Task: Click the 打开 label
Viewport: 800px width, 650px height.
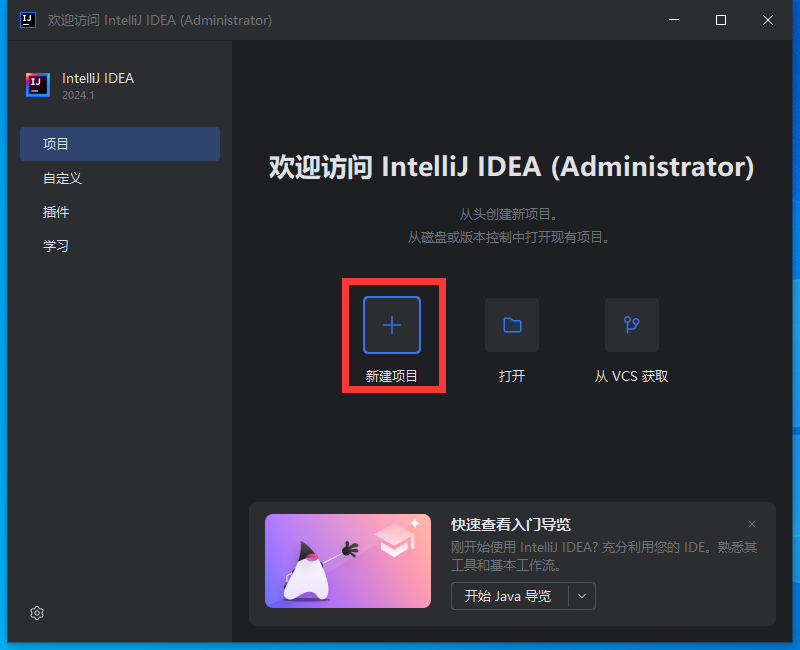Action: point(512,376)
